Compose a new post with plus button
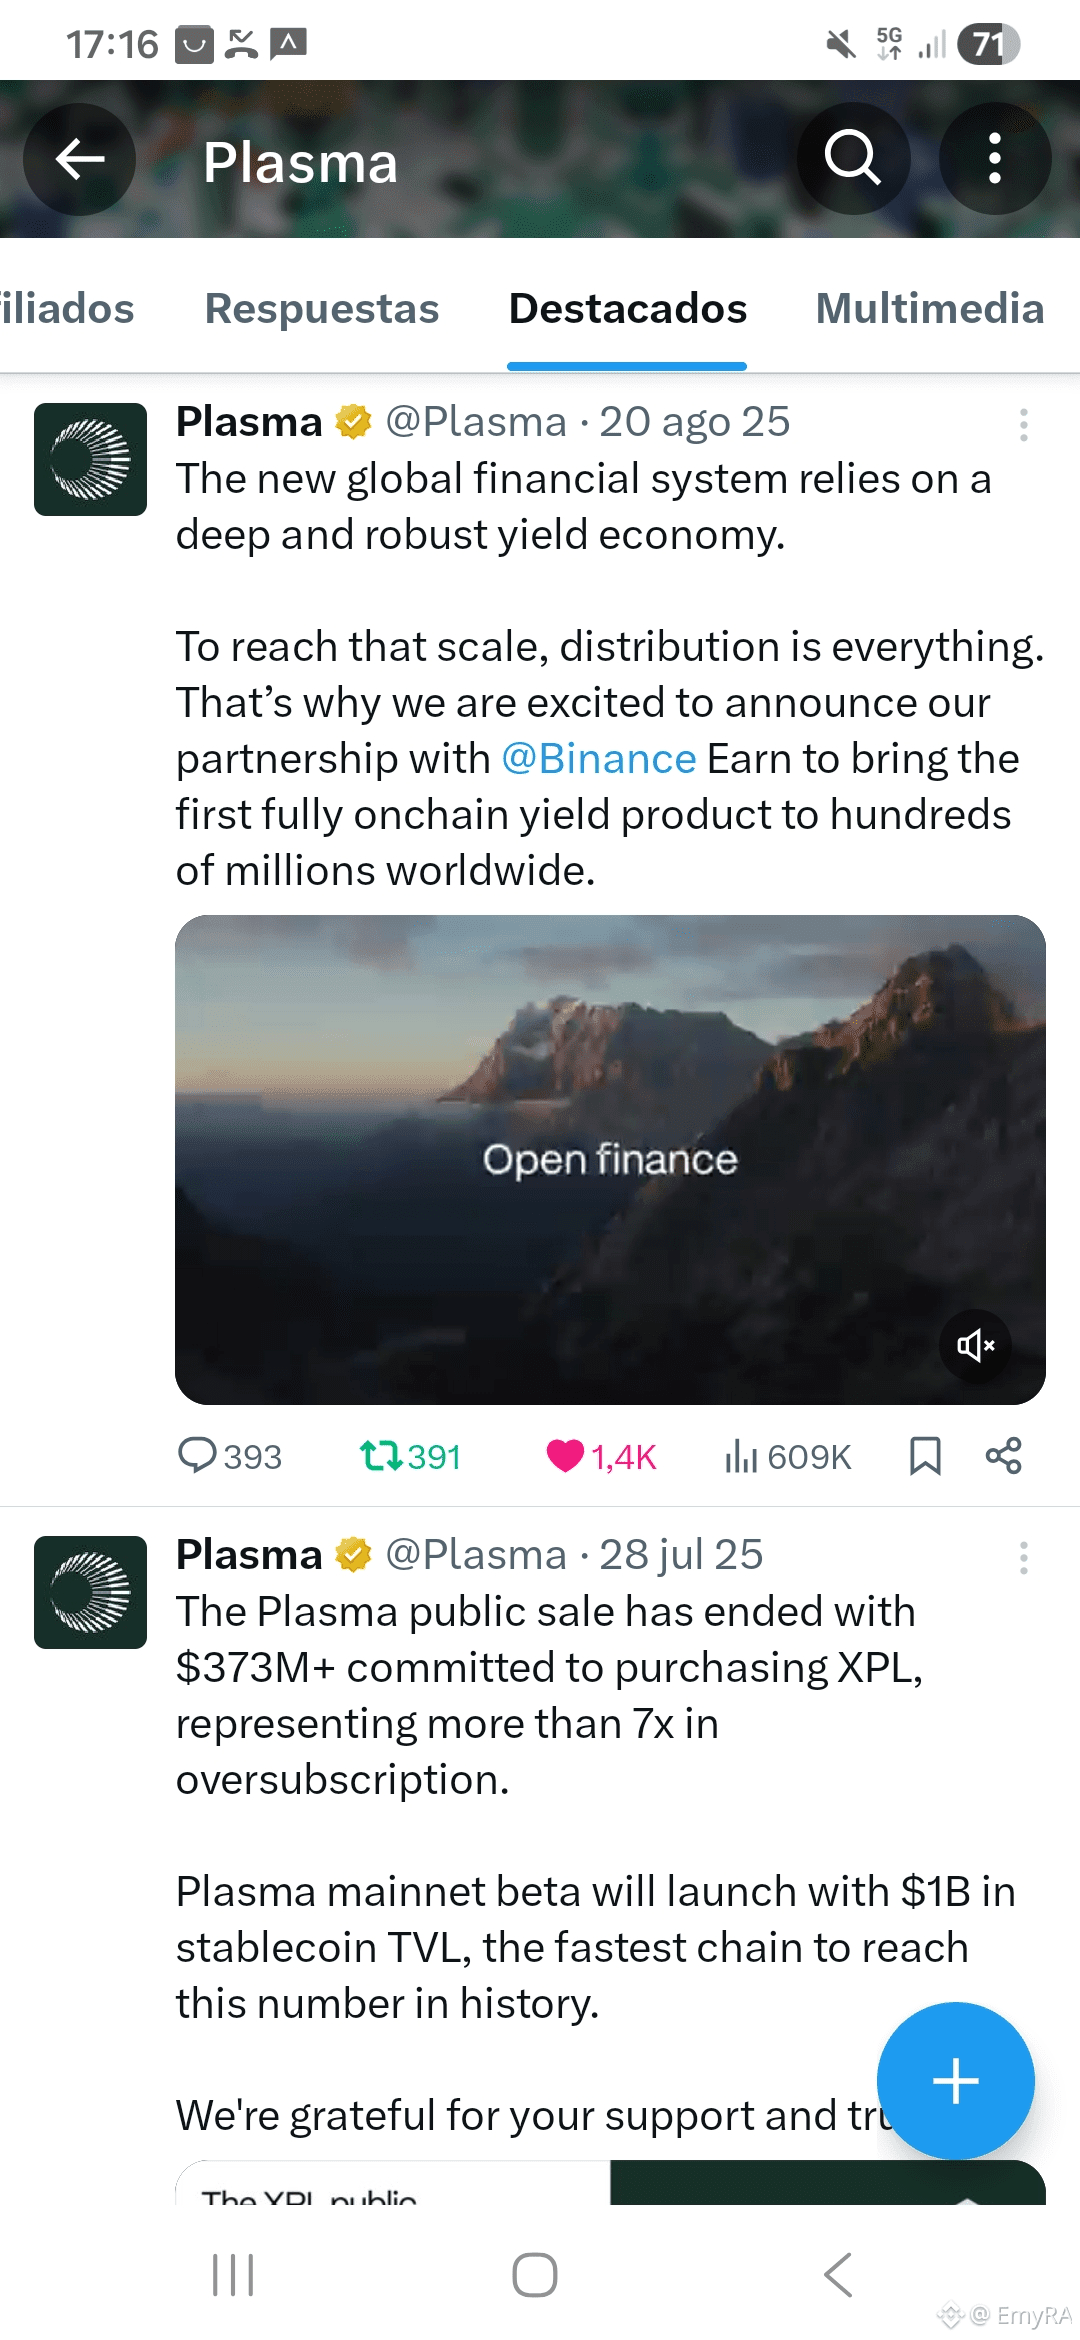Image resolution: width=1080 pixels, height=2340 pixels. coord(955,2081)
